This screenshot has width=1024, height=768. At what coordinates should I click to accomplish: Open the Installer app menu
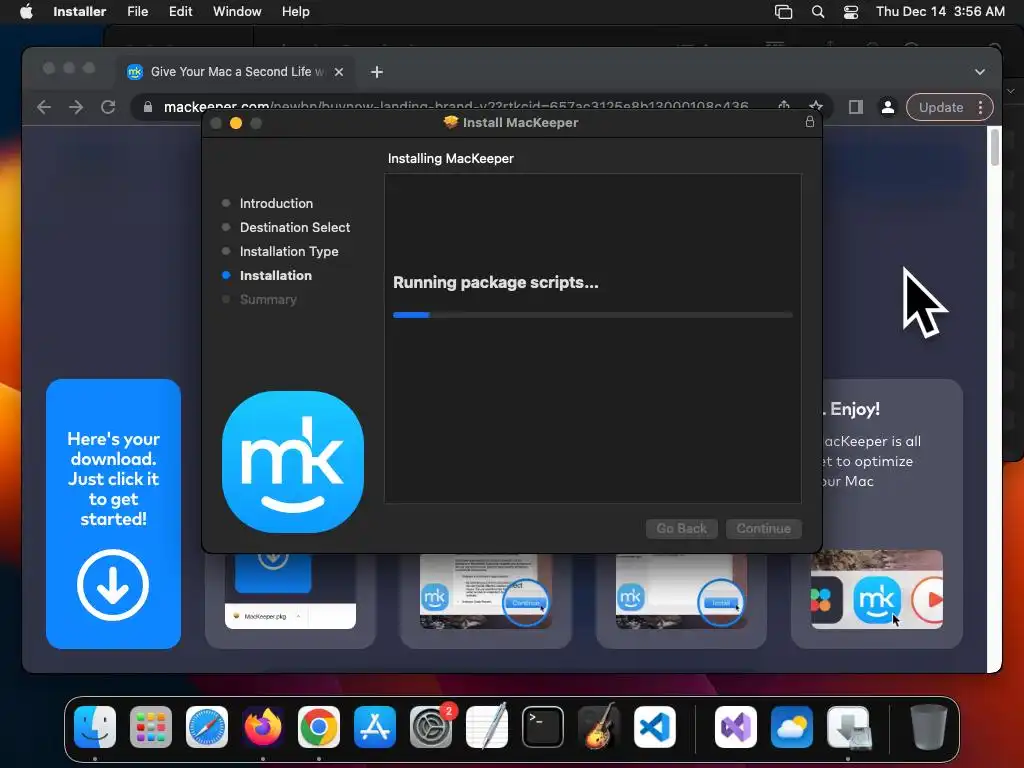coord(79,12)
